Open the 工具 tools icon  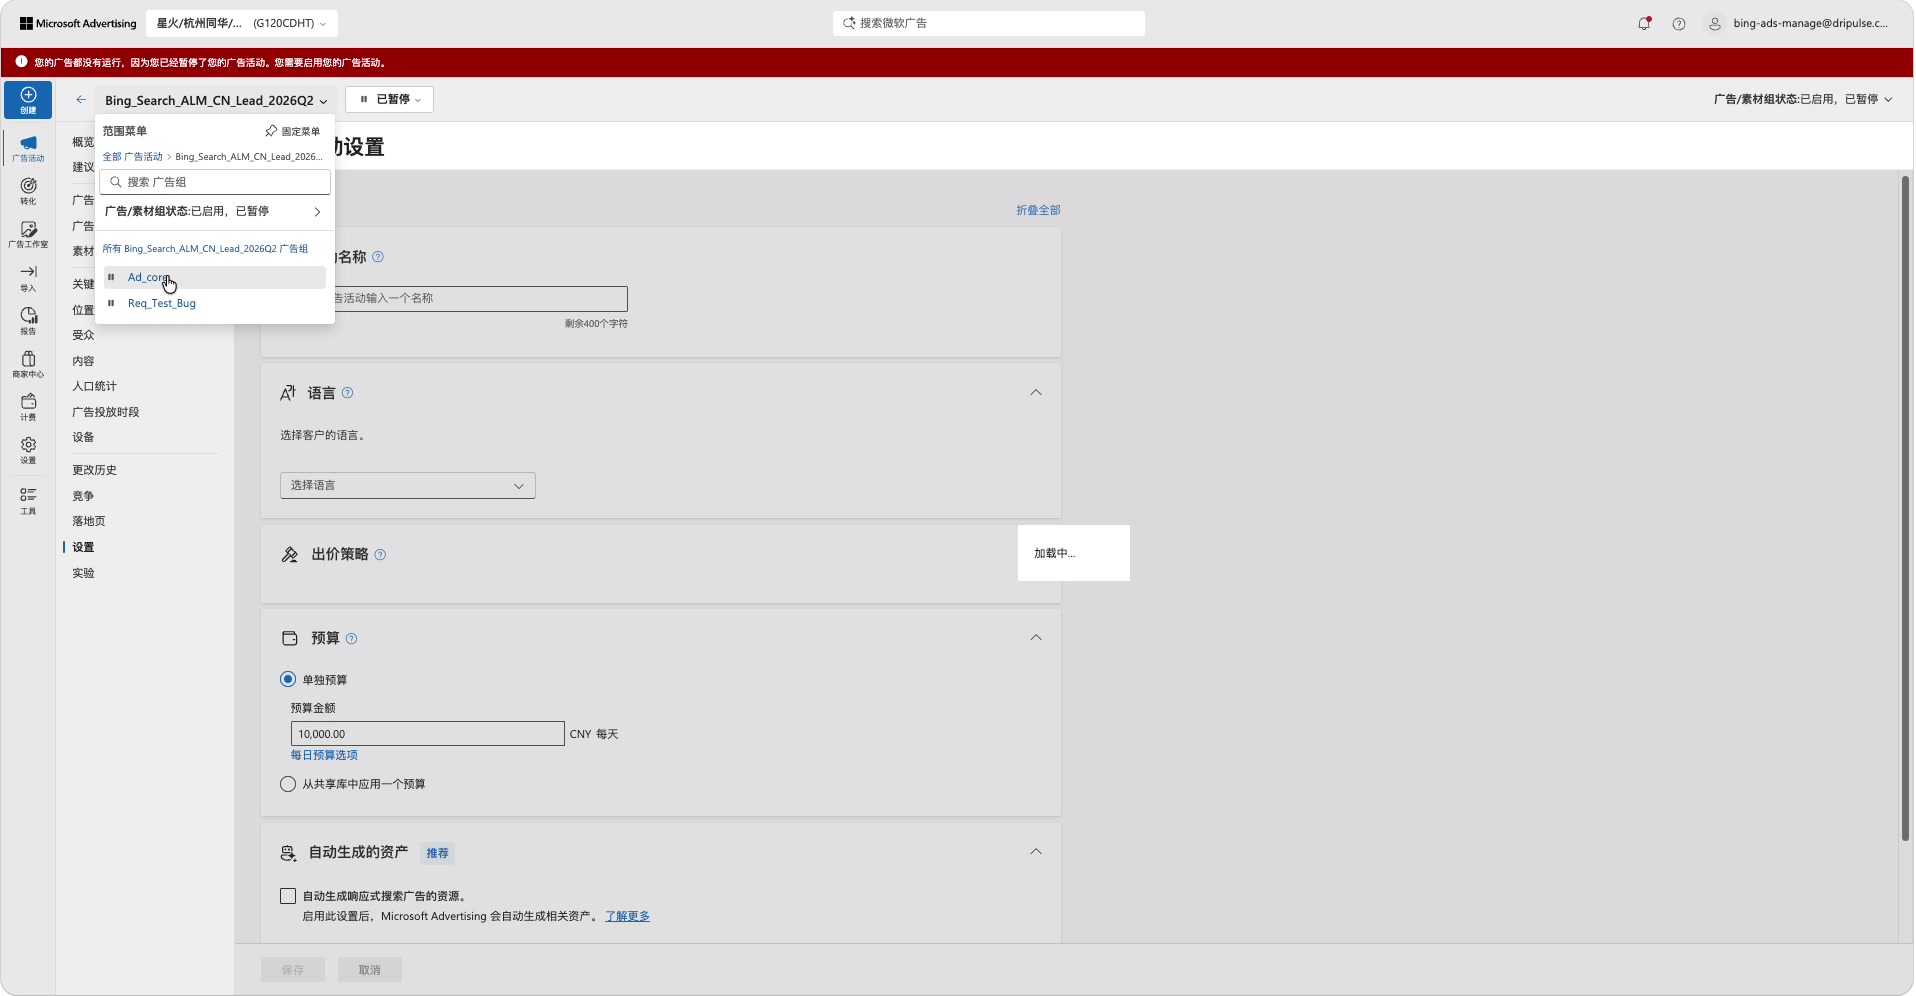(28, 500)
